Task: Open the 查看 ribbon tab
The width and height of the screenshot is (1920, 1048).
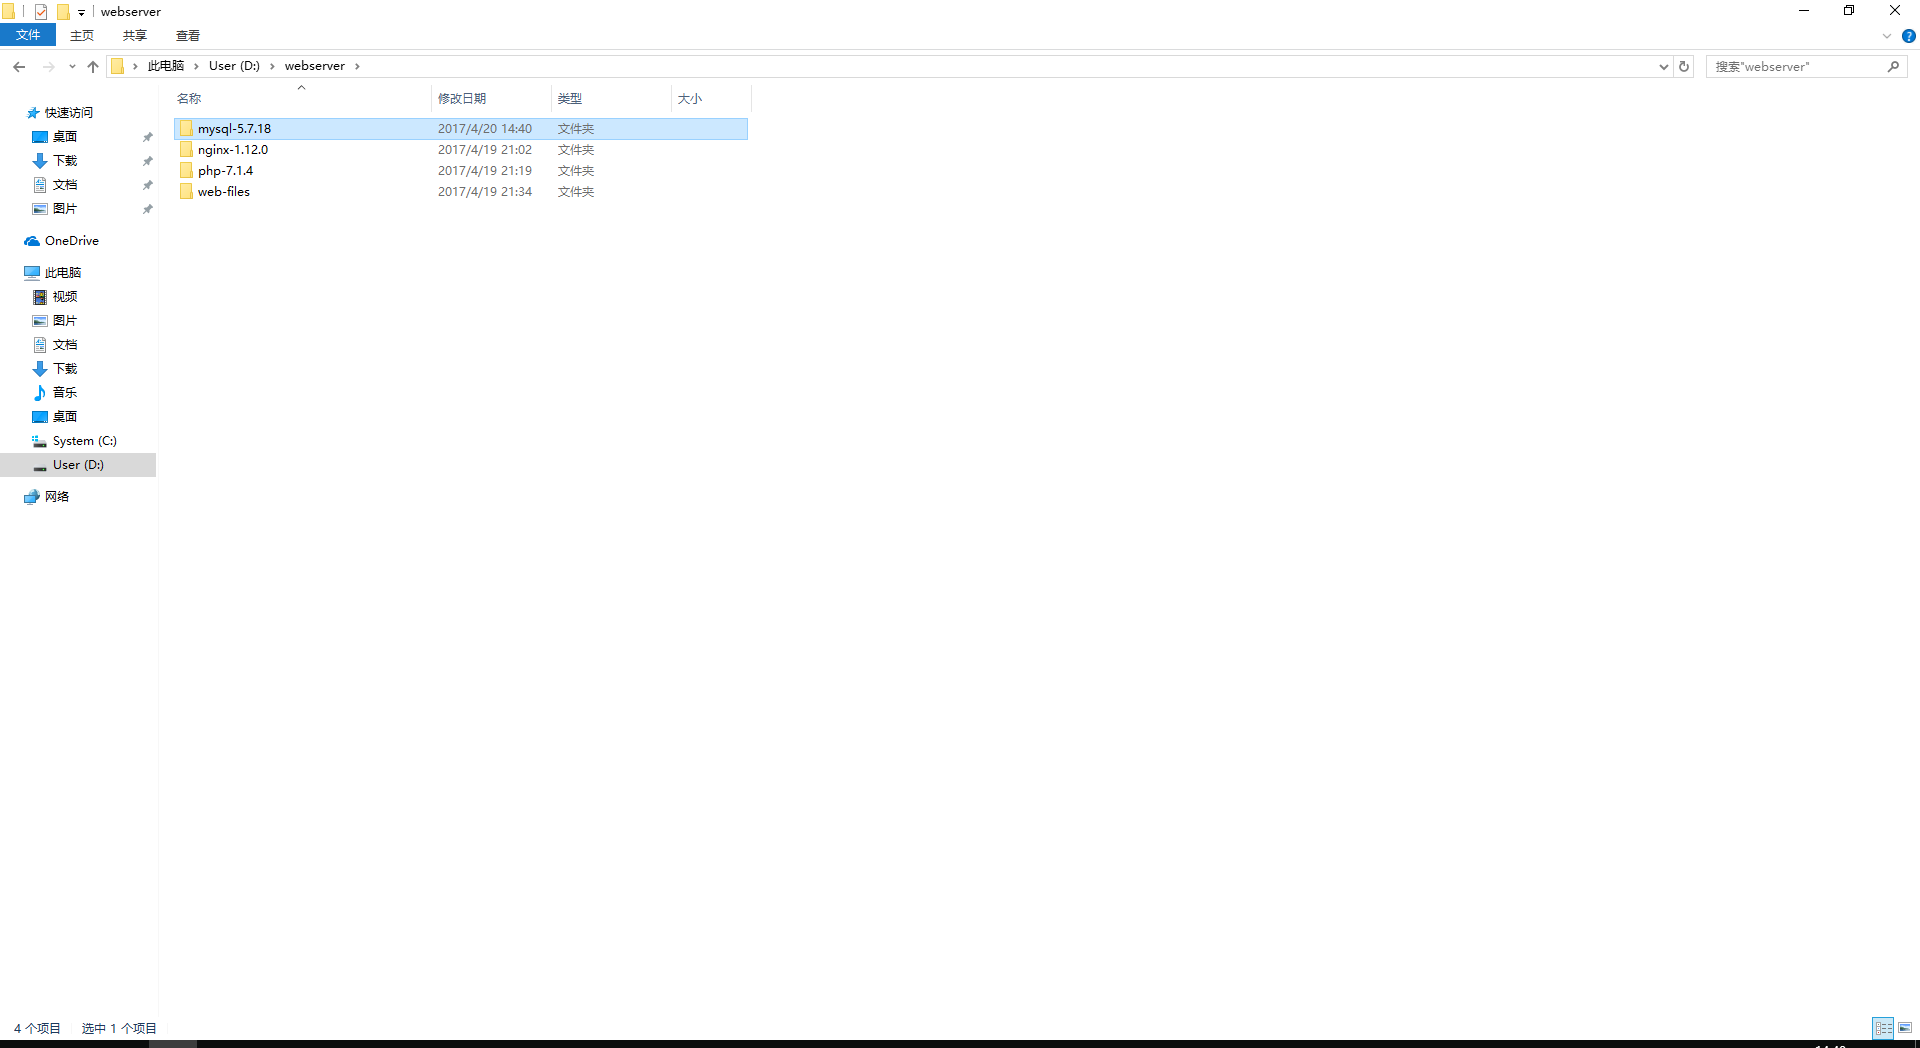Action: 188,35
